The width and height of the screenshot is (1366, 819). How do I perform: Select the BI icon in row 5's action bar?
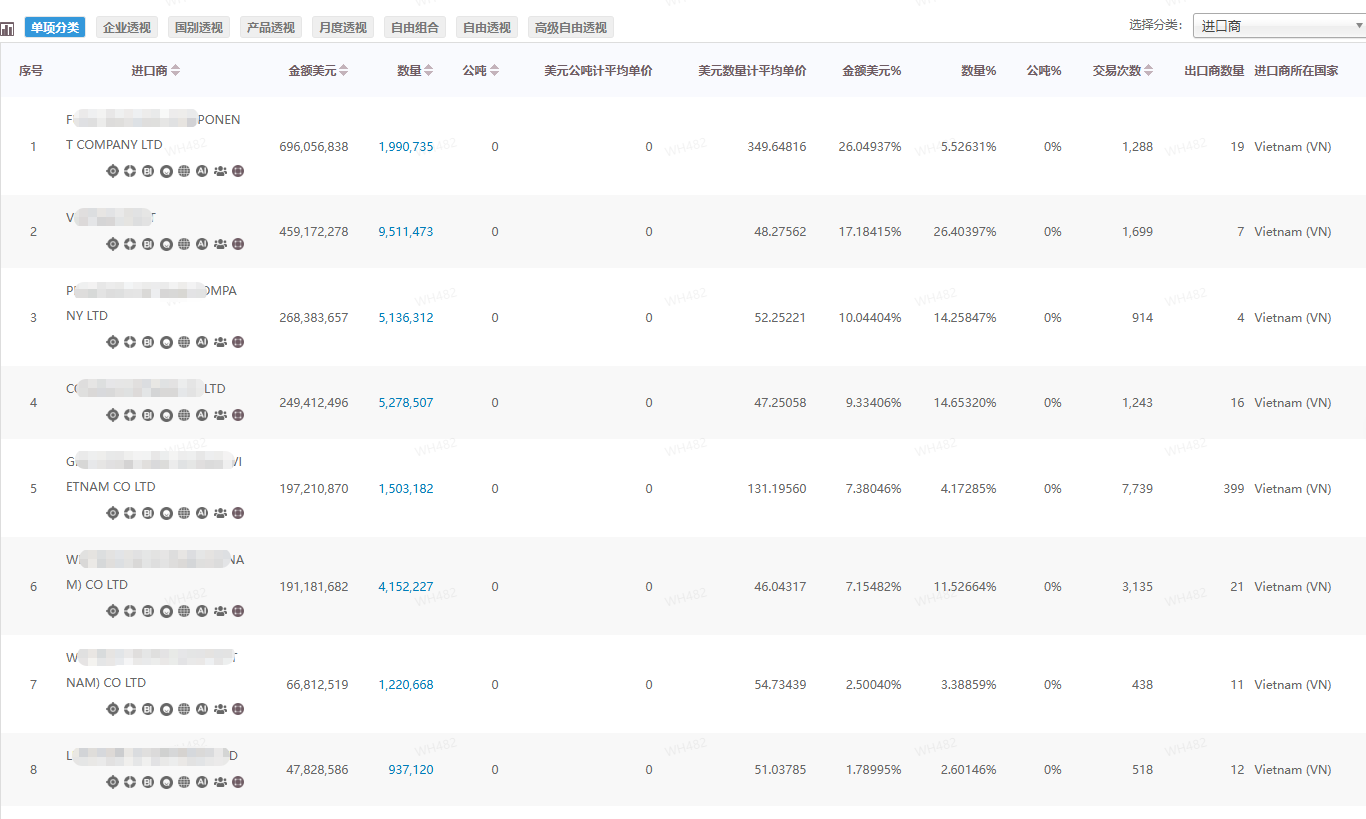(x=148, y=512)
